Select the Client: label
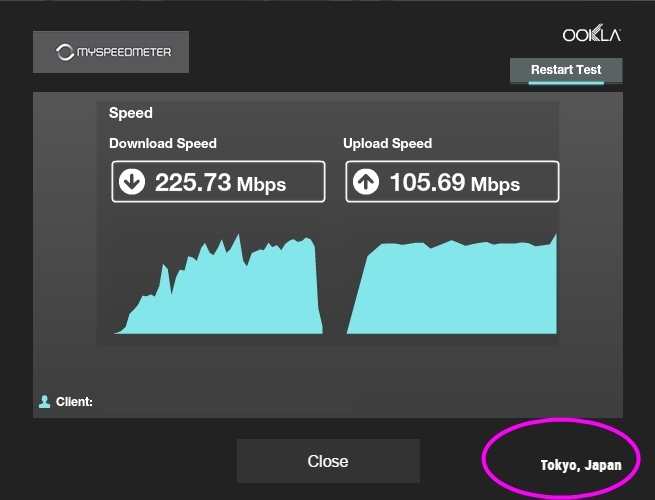This screenshot has width=655, height=500. pyautogui.click(x=75, y=402)
